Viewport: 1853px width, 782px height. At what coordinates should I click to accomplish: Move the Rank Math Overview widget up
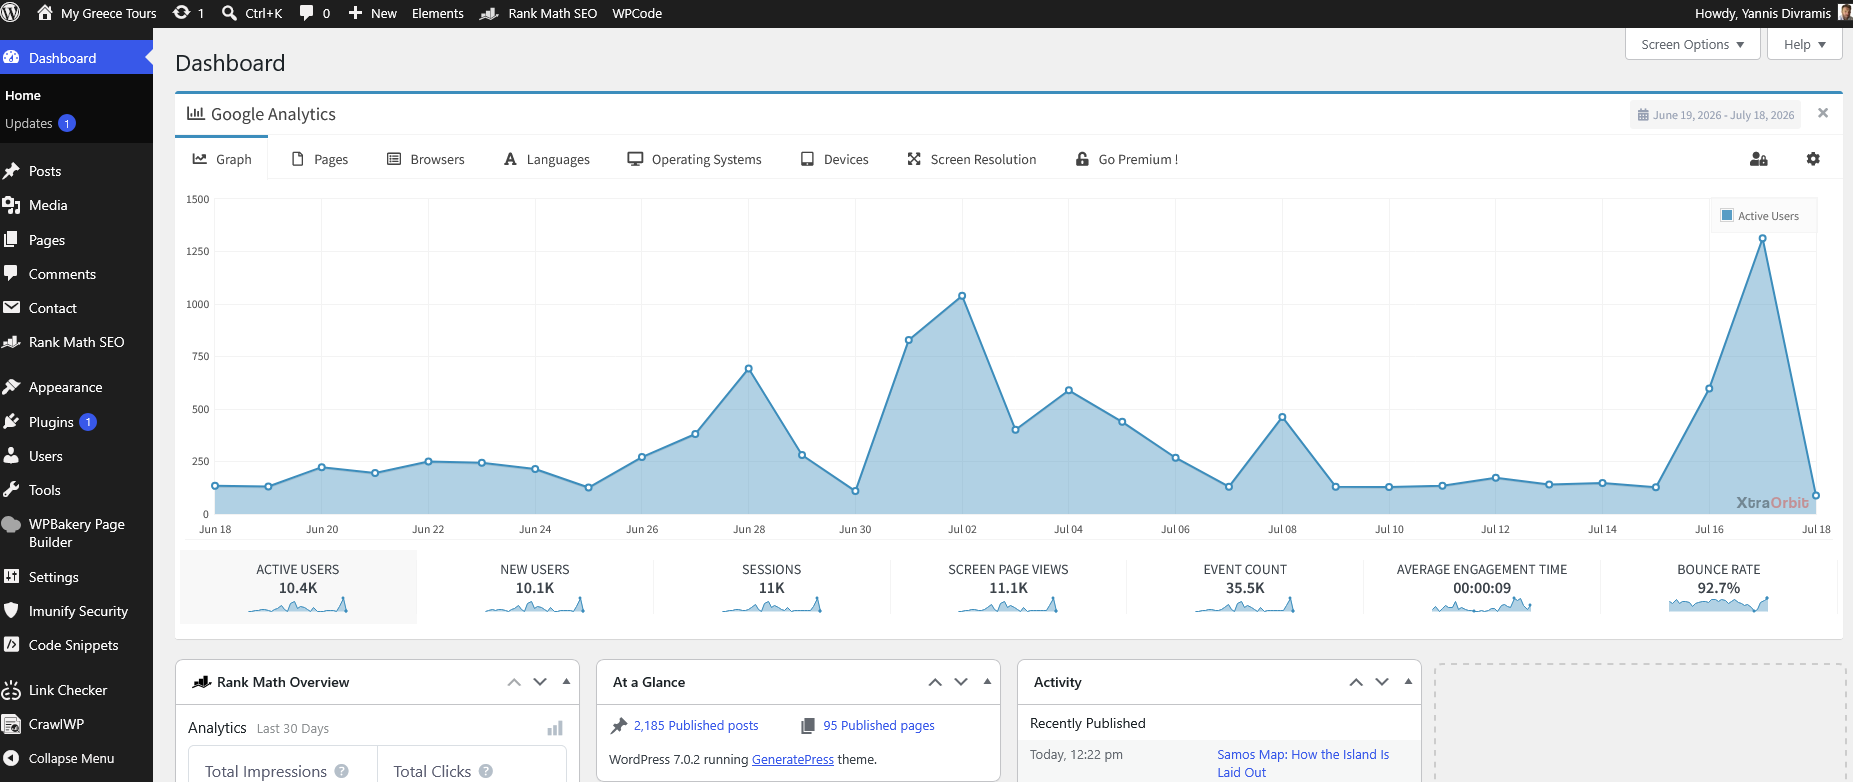click(514, 682)
